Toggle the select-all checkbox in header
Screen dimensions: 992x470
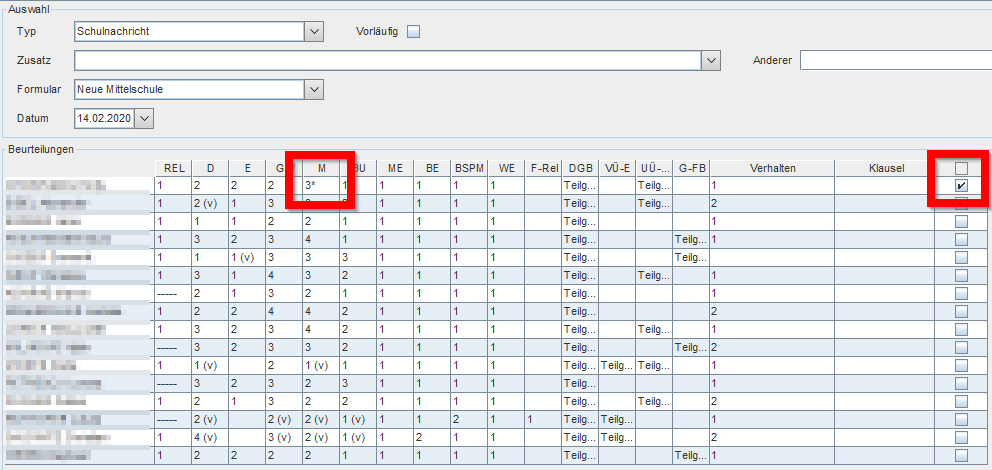pyautogui.click(x=961, y=168)
